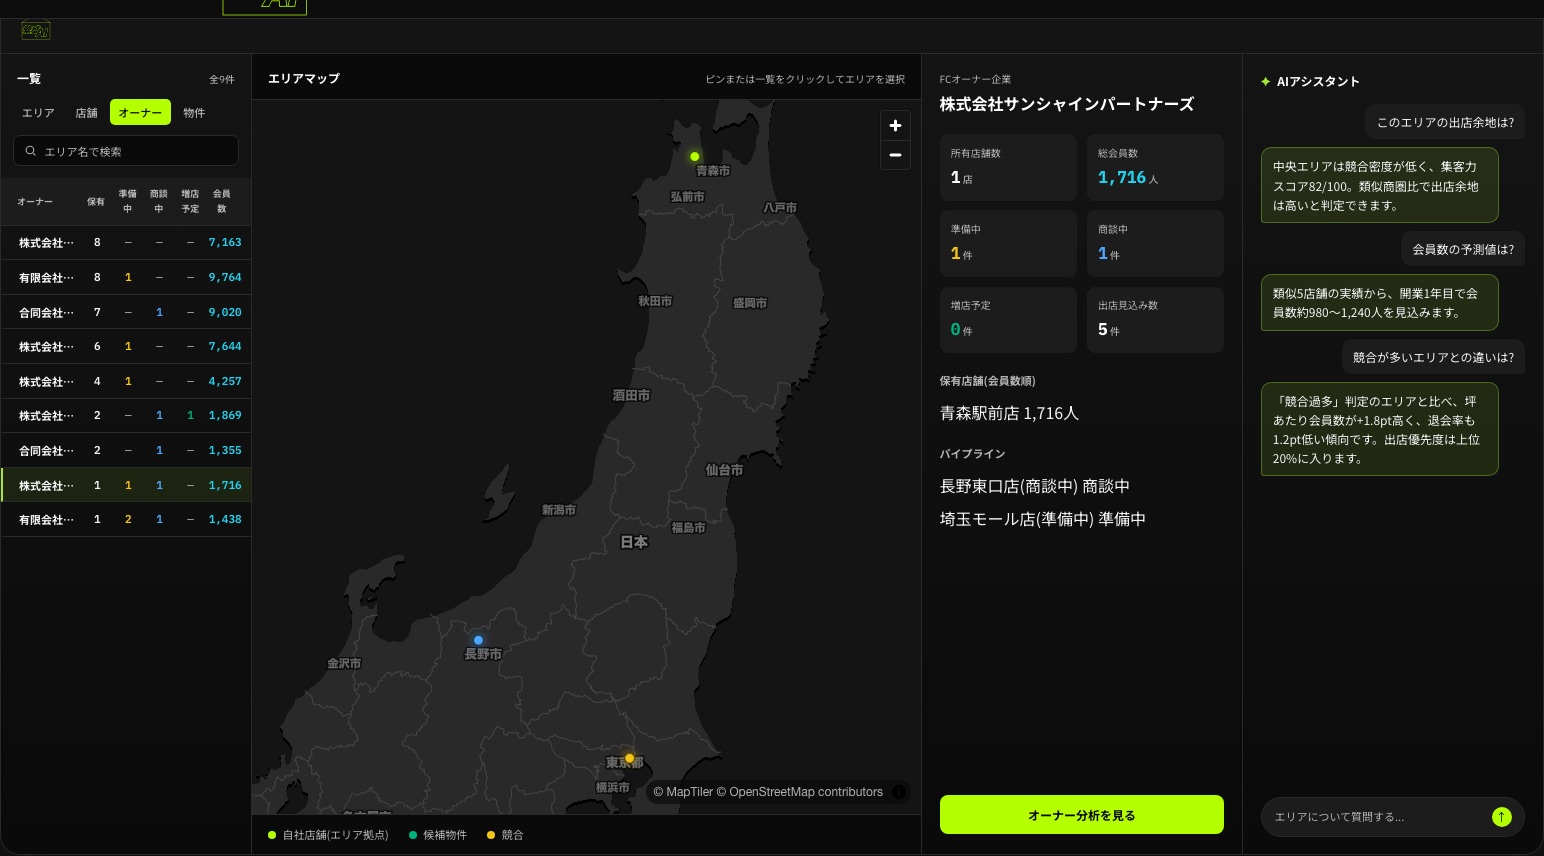Select the owner row with 7,163 members
Image resolution: width=1544 pixels, height=856 pixels.
(126, 243)
